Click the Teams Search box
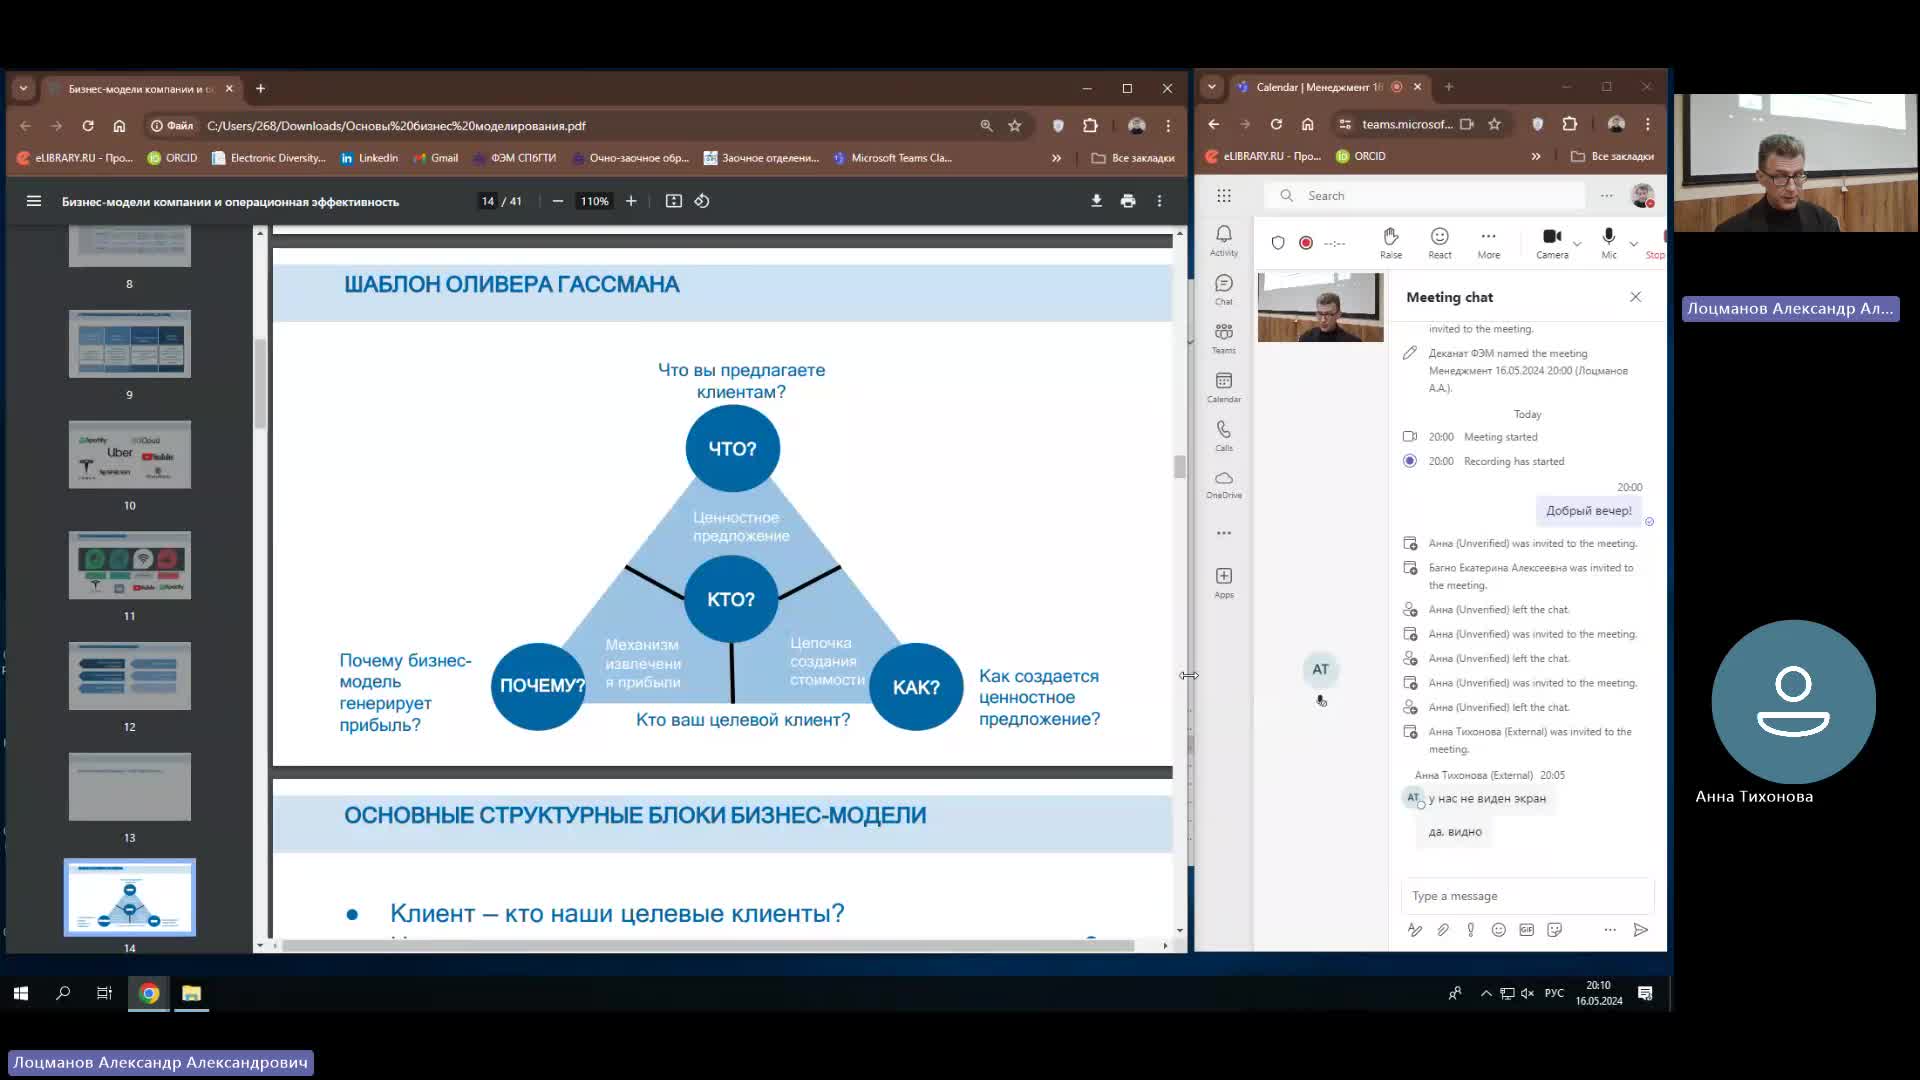This screenshot has height=1080, width=1920. pos(1425,196)
